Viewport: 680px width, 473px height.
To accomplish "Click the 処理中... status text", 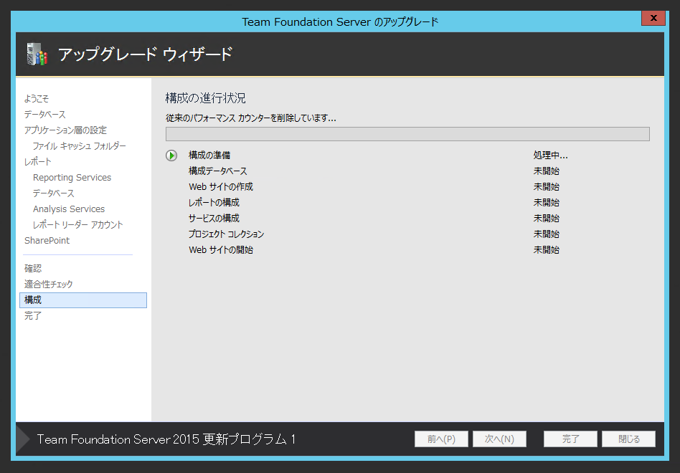I will coord(550,155).
